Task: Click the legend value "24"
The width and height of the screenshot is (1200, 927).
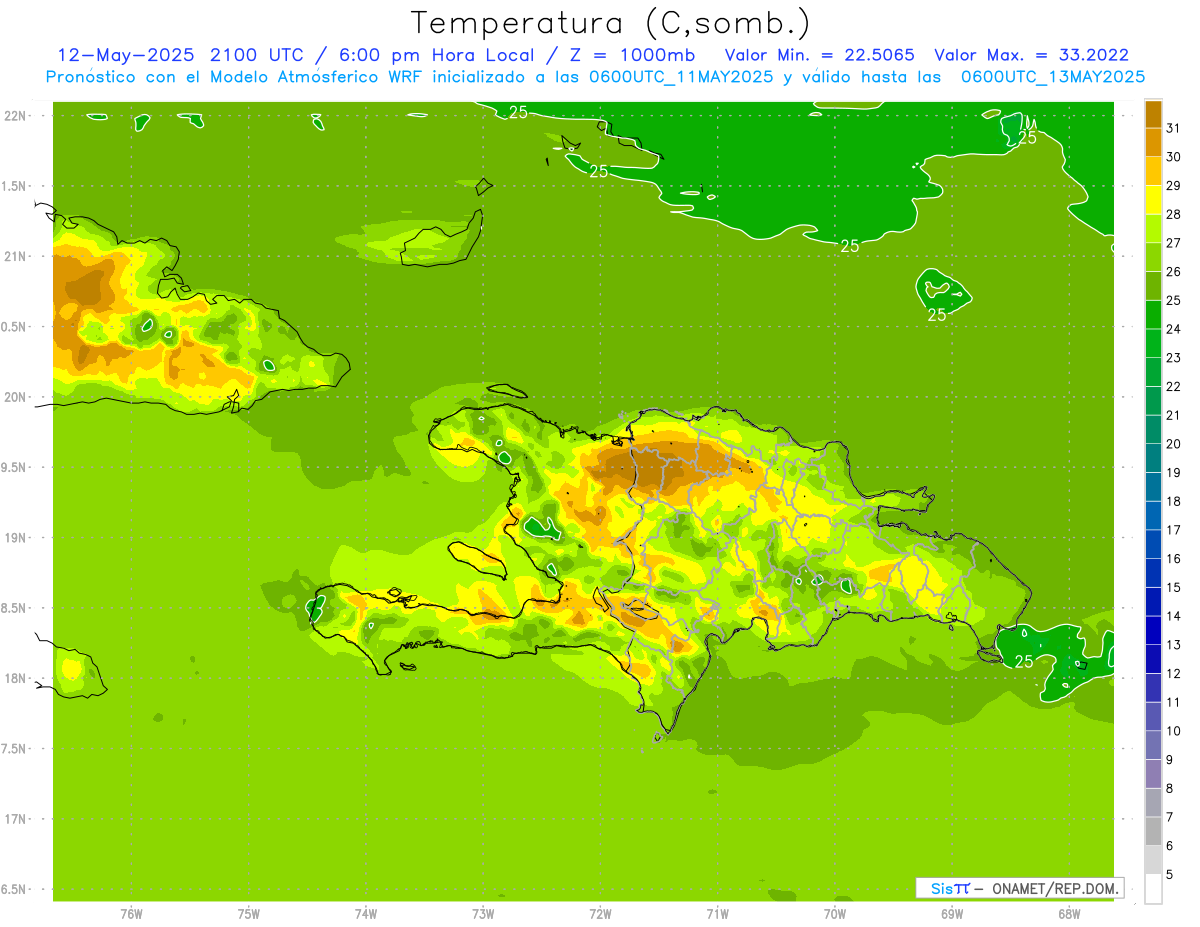Action: click(1173, 329)
